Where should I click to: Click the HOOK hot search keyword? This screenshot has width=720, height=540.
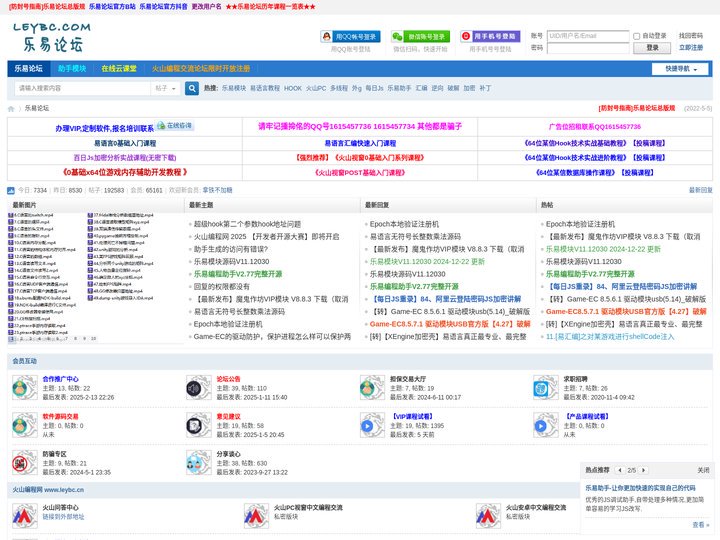(x=292, y=88)
